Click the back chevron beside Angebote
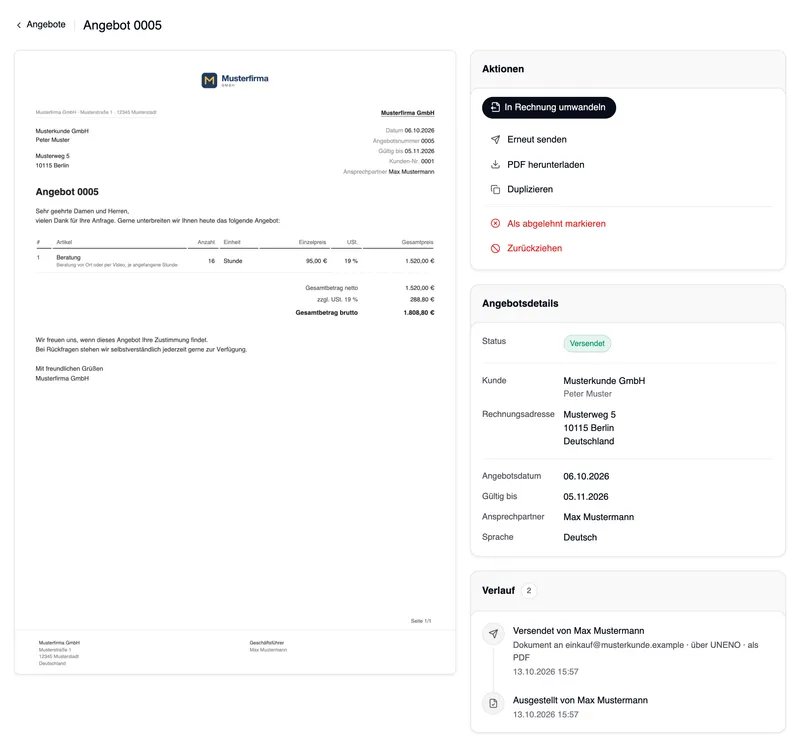The image size is (800, 737). point(19,25)
